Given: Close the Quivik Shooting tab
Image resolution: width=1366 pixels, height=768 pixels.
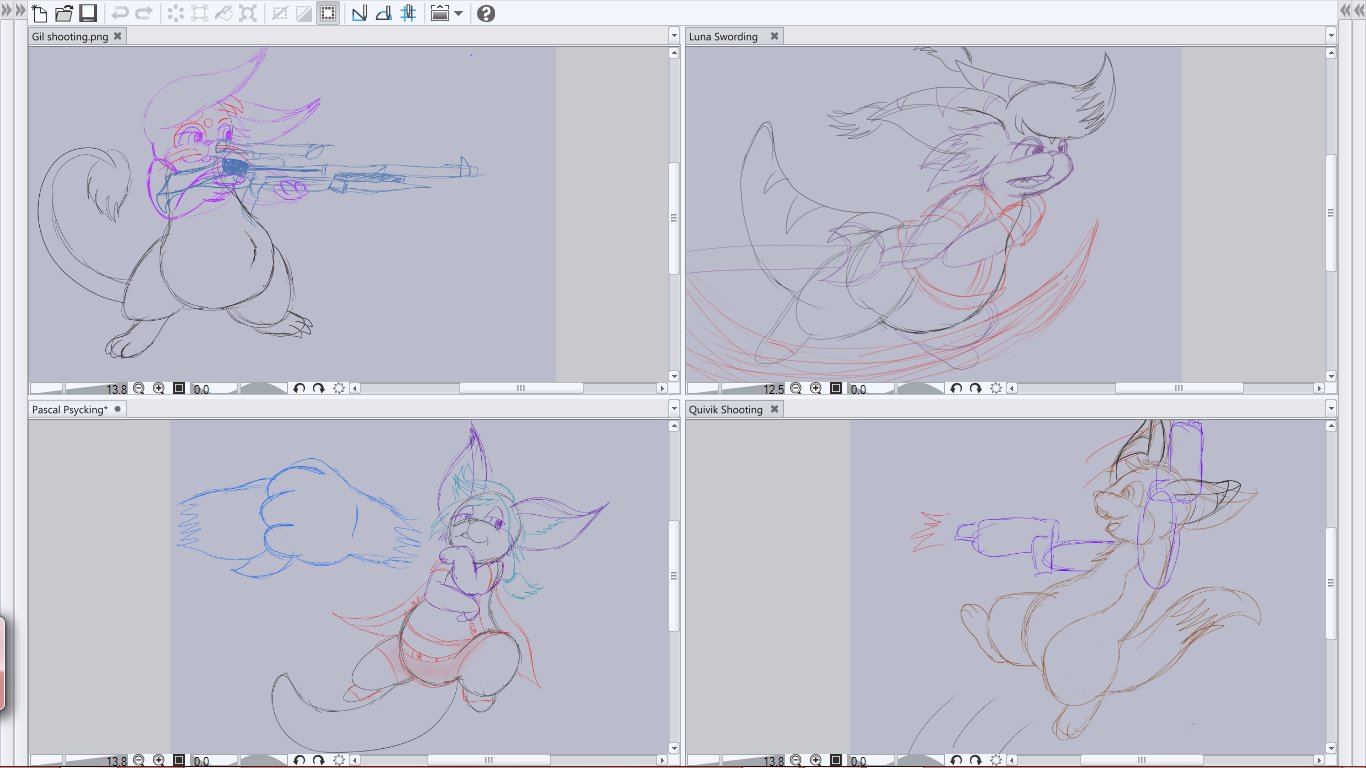Looking at the screenshot, I should tap(775, 409).
